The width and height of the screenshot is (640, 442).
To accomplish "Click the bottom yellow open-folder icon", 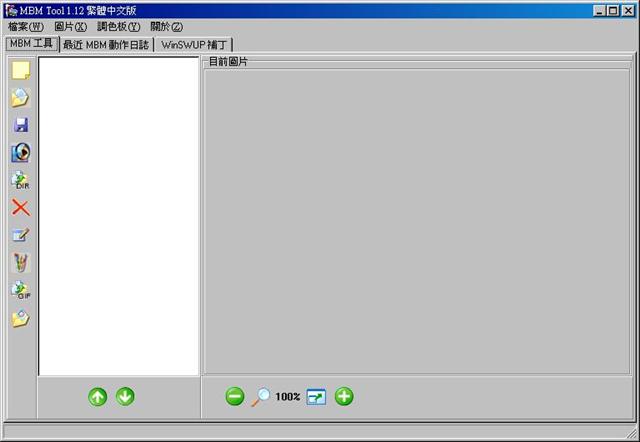I will pyautogui.click(x=20, y=318).
